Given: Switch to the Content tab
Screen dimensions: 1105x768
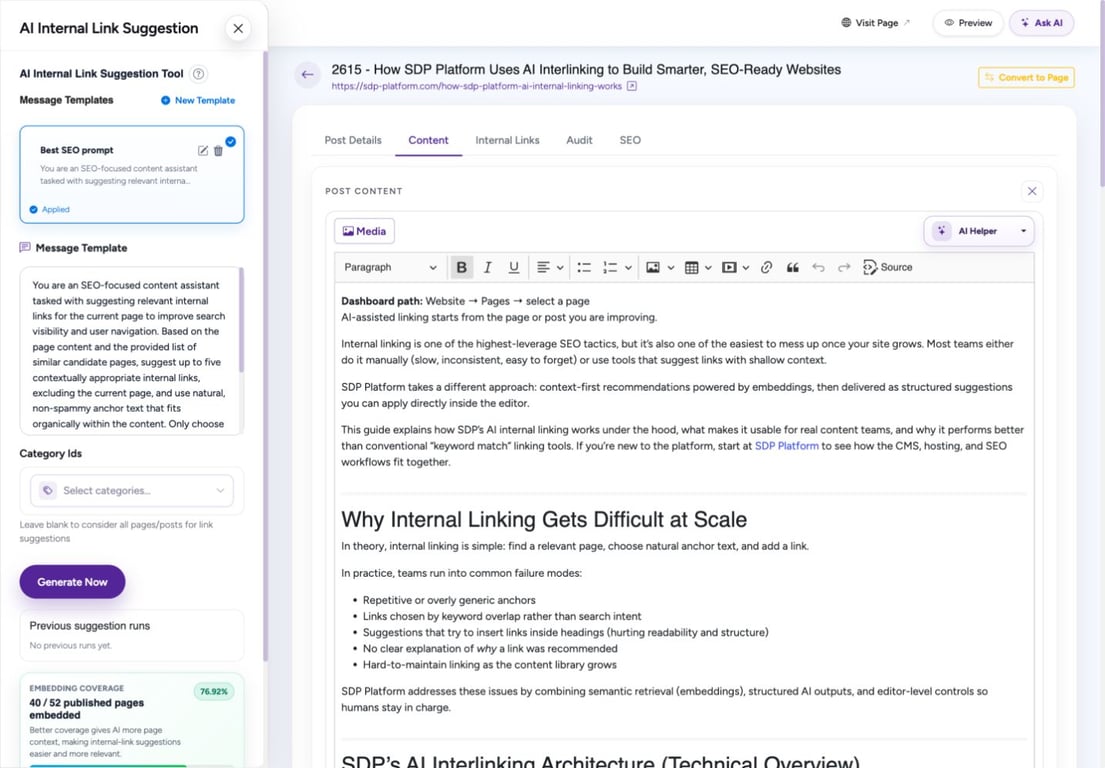Looking at the screenshot, I should (428, 140).
